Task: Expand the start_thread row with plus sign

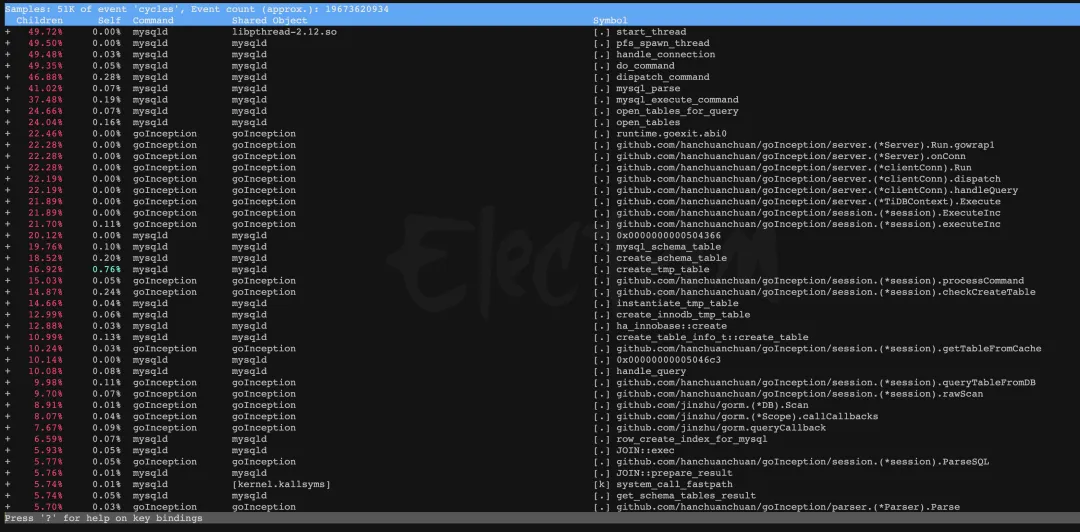Action: click(x=8, y=32)
